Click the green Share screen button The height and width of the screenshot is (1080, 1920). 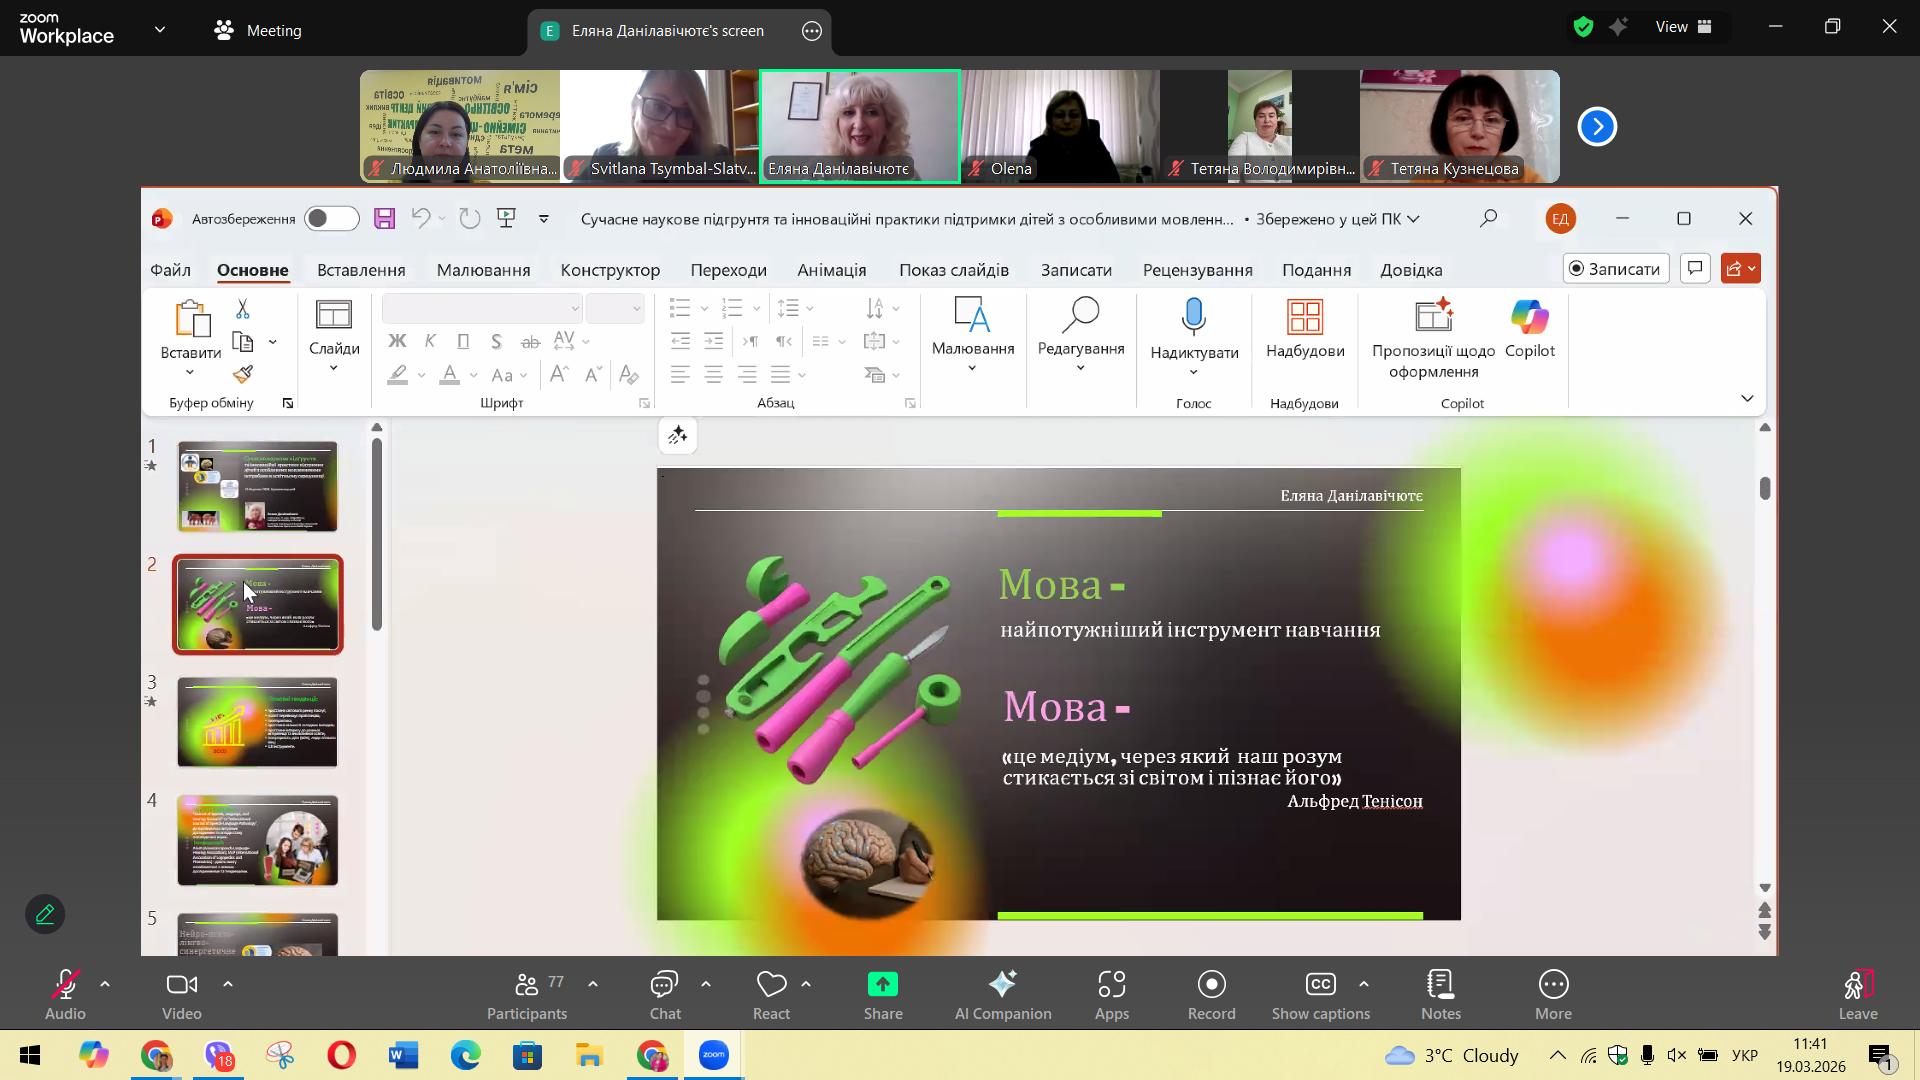click(x=882, y=995)
